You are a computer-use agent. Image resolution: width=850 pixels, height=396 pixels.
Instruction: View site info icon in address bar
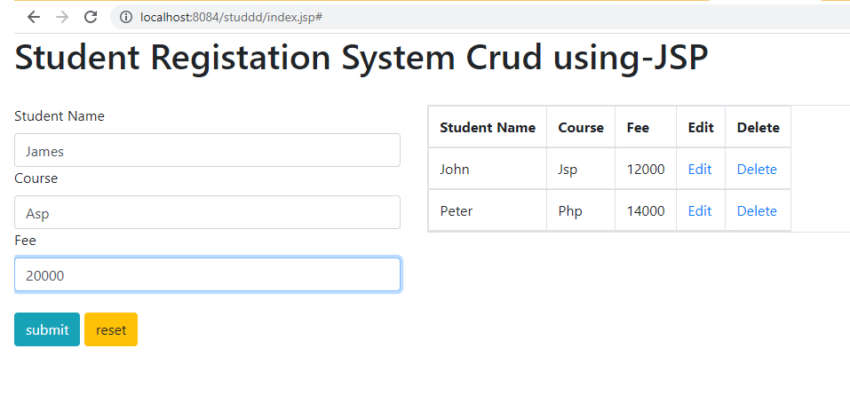pos(126,17)
